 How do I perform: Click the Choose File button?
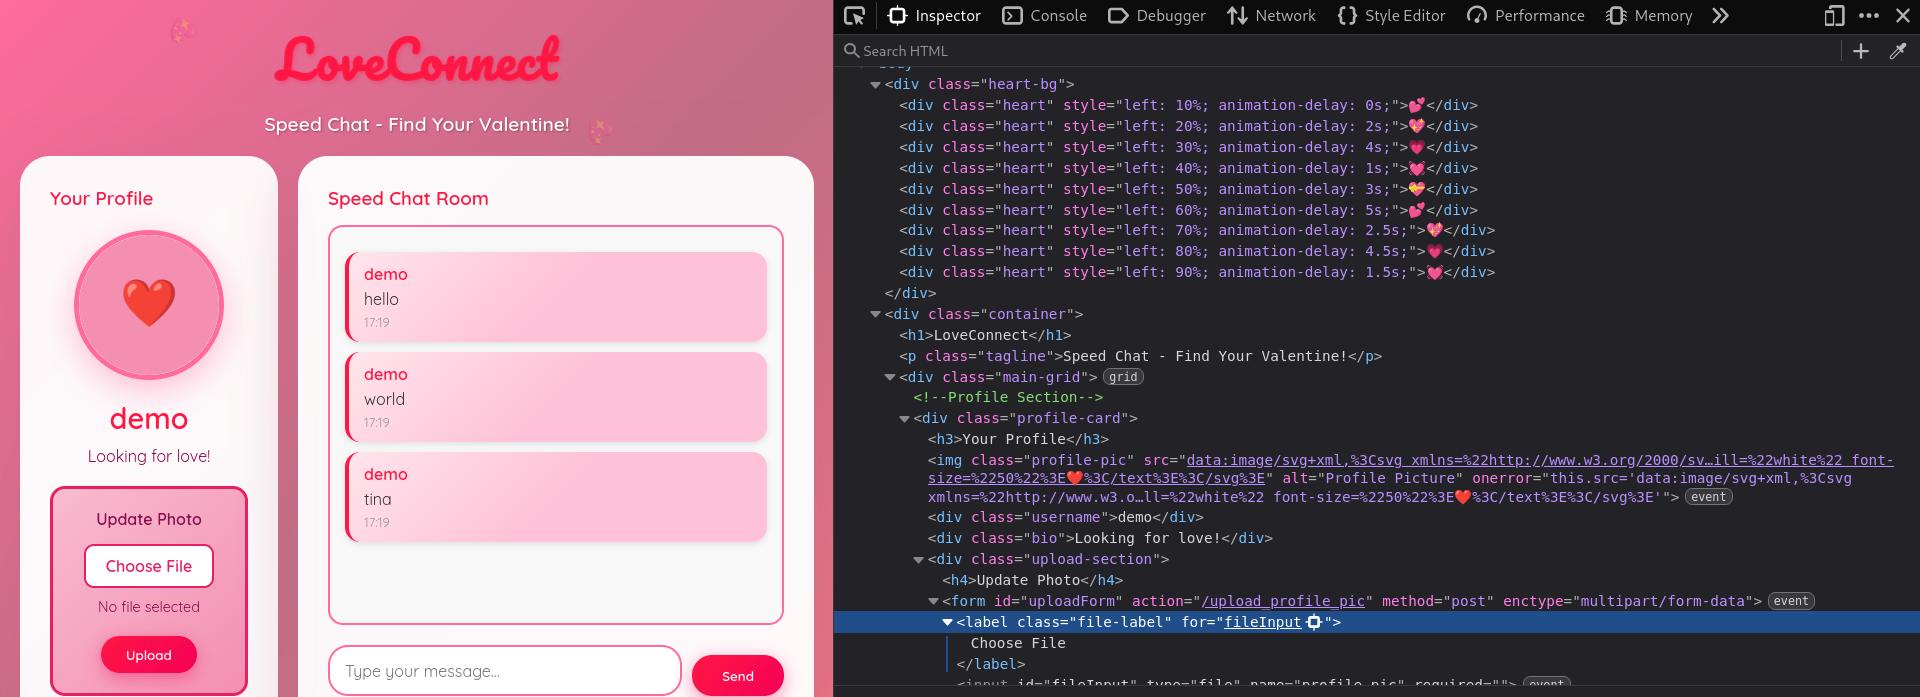pyautogui.click(x=149, y=566)
